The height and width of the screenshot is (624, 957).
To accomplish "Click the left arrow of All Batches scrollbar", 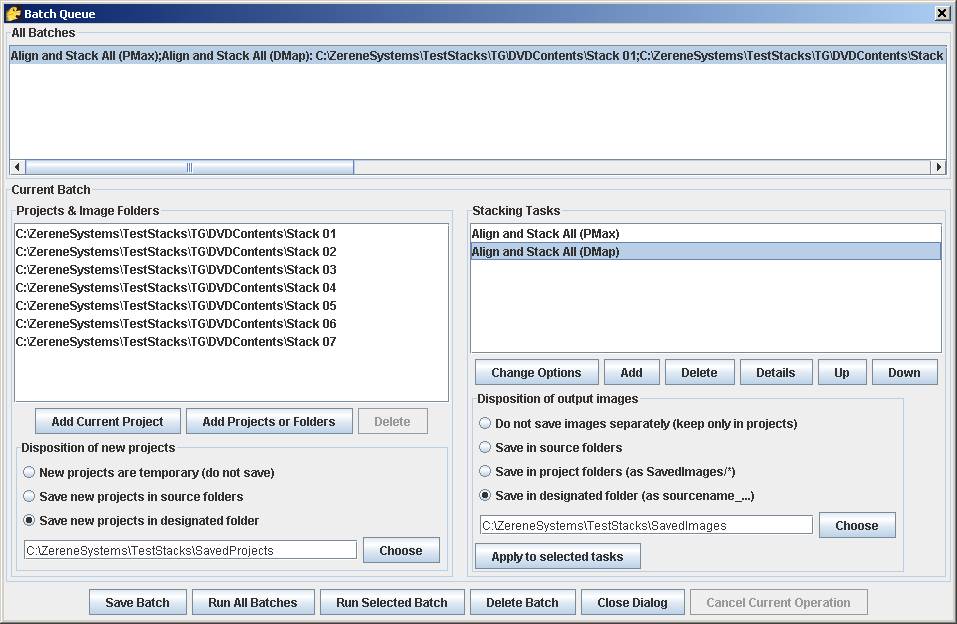I will (16, 167).
